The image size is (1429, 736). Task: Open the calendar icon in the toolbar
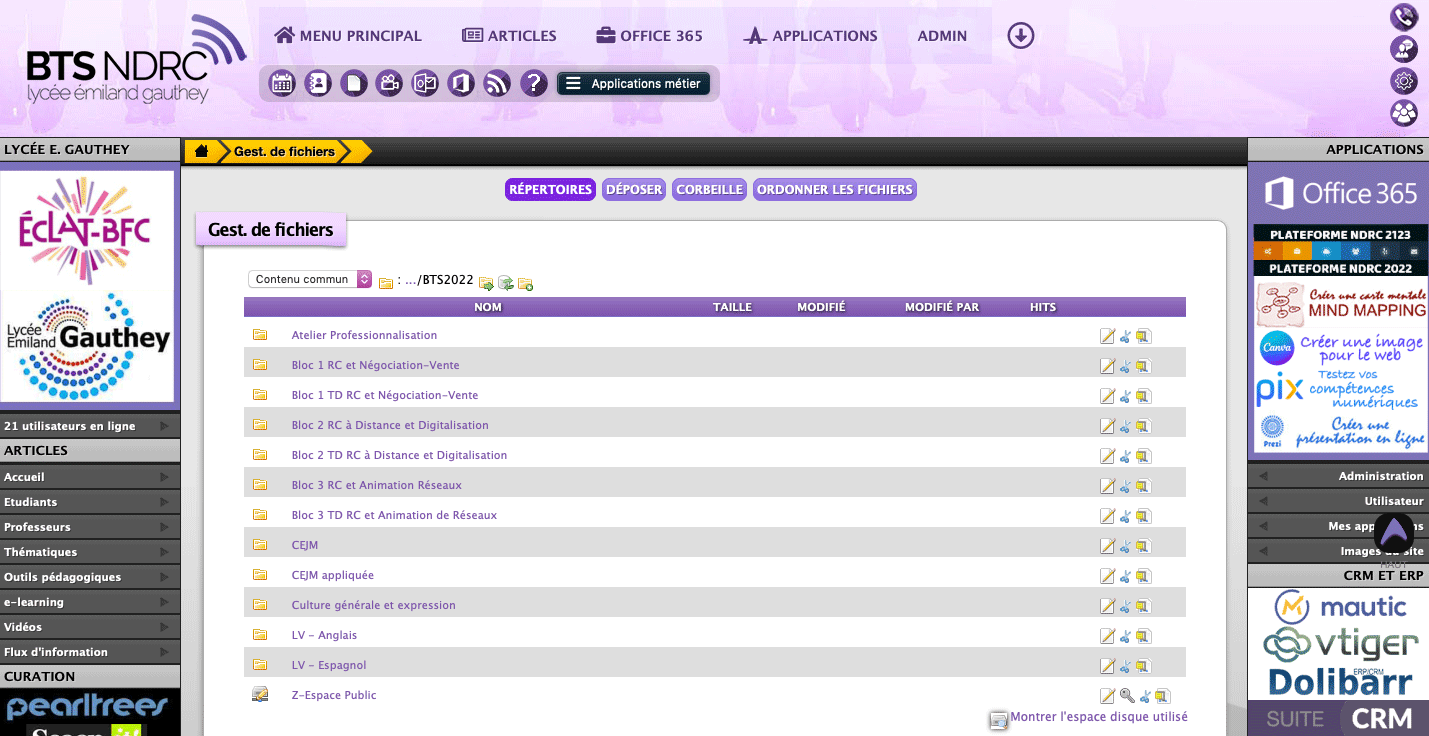click(x=282, y=84)
